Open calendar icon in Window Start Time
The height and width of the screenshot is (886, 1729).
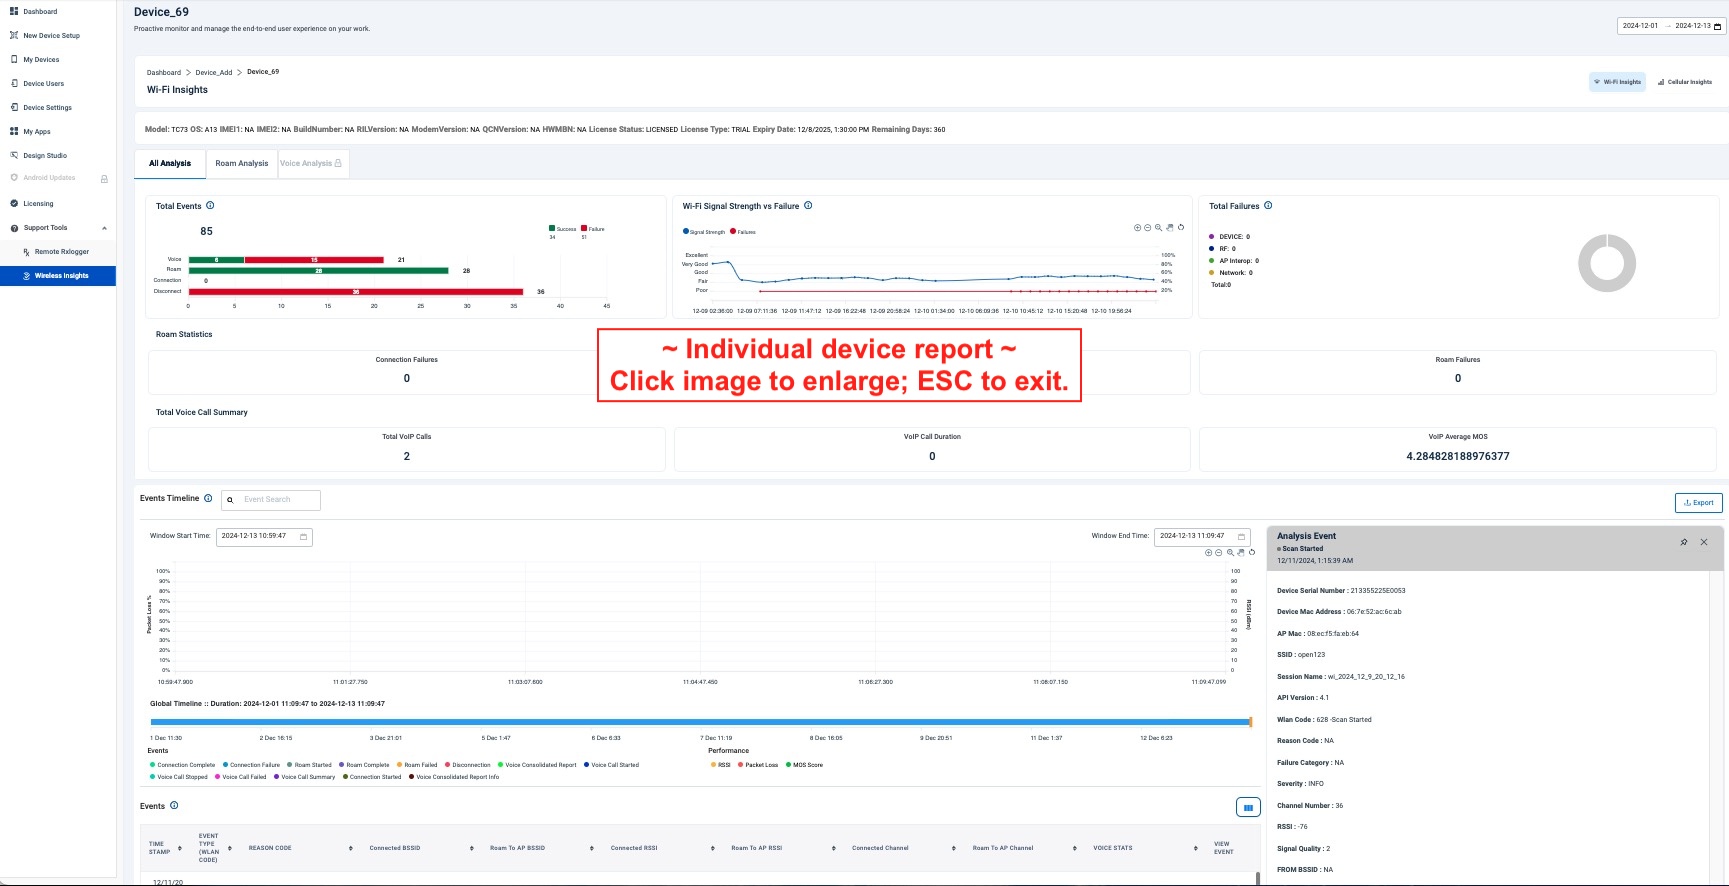point(304,537)
